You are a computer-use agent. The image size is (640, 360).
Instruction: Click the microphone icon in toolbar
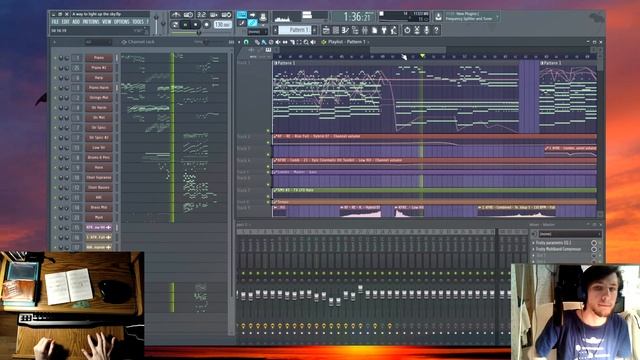pyautogui.click(x=427, y=30)
